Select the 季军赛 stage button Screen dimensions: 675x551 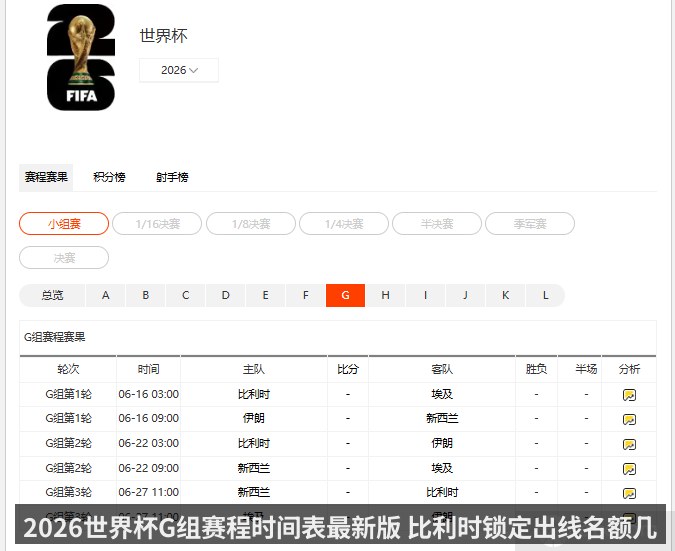[530, 224]
